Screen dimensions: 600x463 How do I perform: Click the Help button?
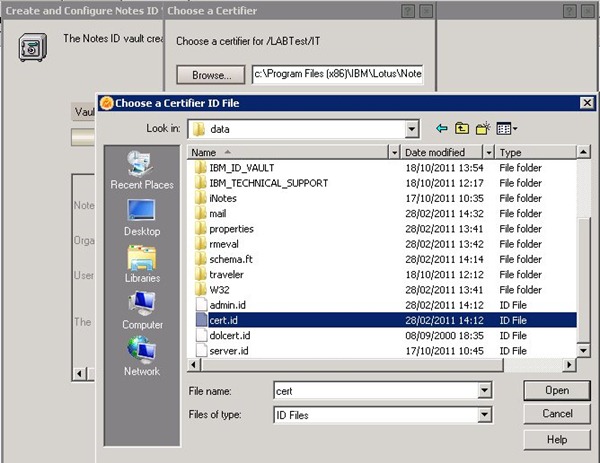tap(557, 440)
